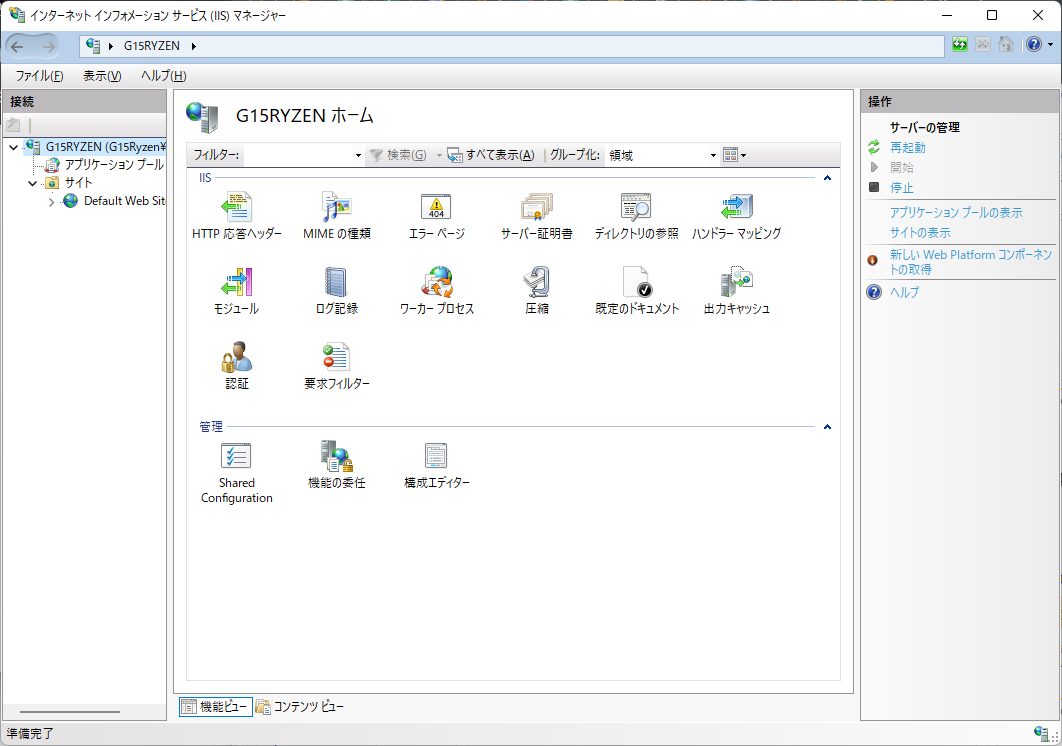This screenshot has height=746, width=1062.
Task: Open ワーカー プロセス feature
Action: point(437,291)
